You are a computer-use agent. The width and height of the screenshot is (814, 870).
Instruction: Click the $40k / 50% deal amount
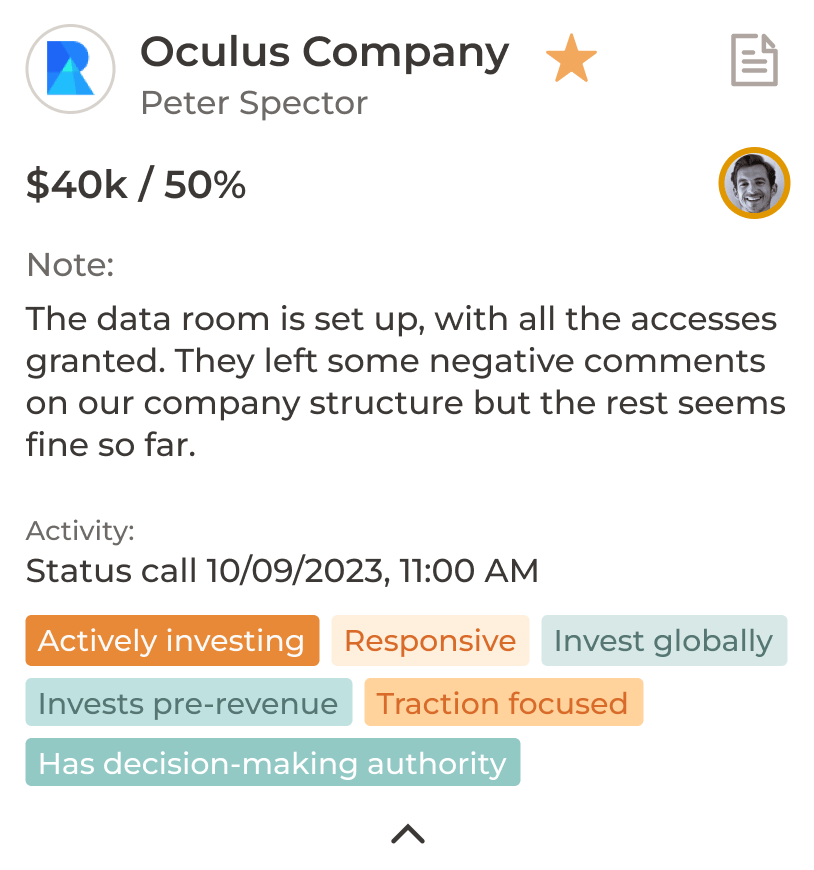click(x=136, y=184)
